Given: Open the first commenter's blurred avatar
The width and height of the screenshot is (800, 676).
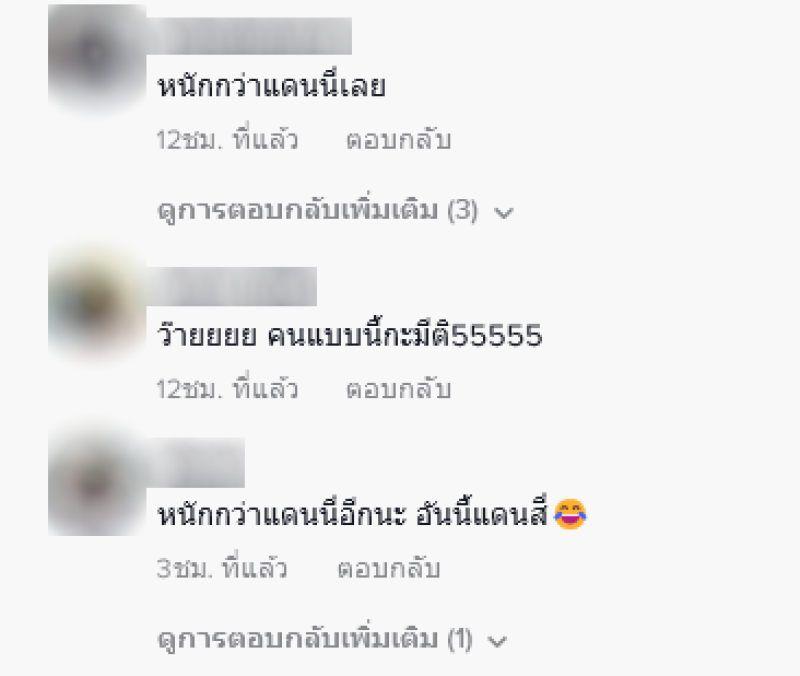Looking at the screenshot, I should click(x=97, y=55).
